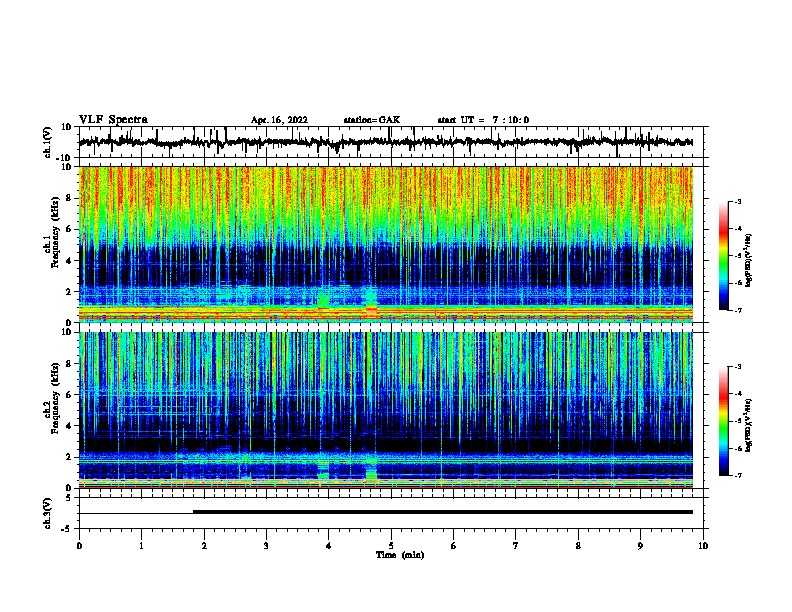Click the thick black bar in ch.3 plot
This screenshot has height=612, width=792.
coord(443,512)
